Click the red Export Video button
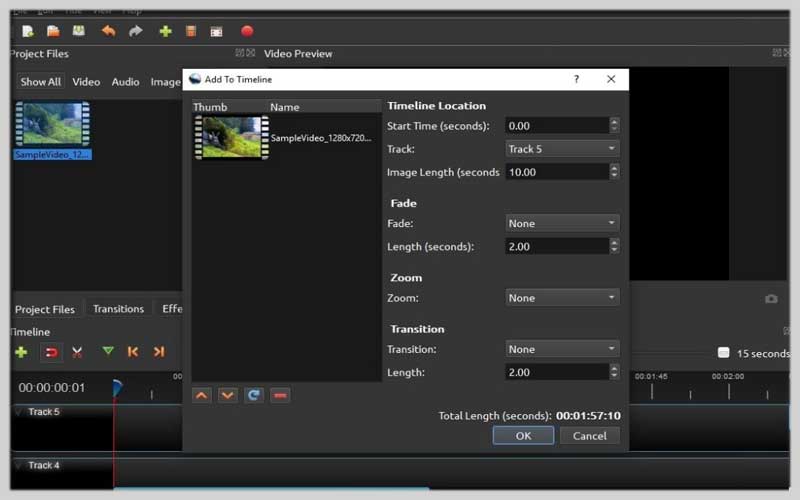800x500 pixels. point(247,32)
